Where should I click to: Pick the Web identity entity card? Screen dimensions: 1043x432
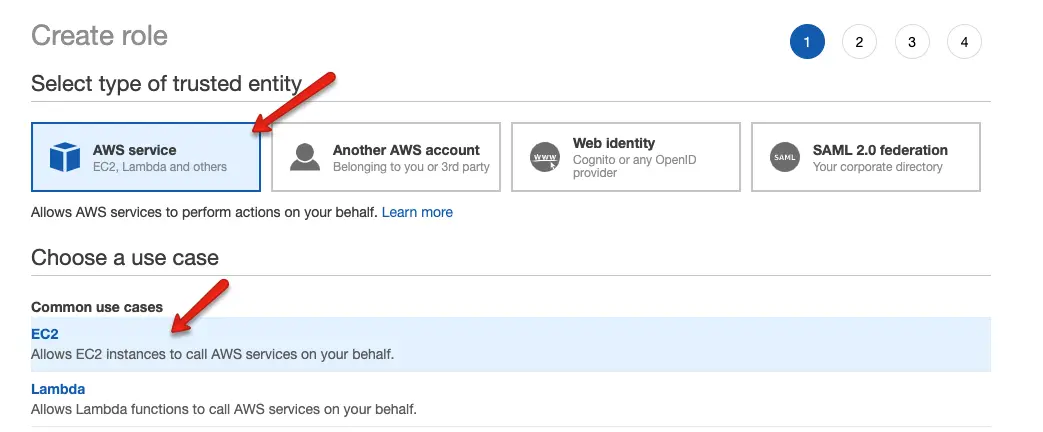point(626,157)
